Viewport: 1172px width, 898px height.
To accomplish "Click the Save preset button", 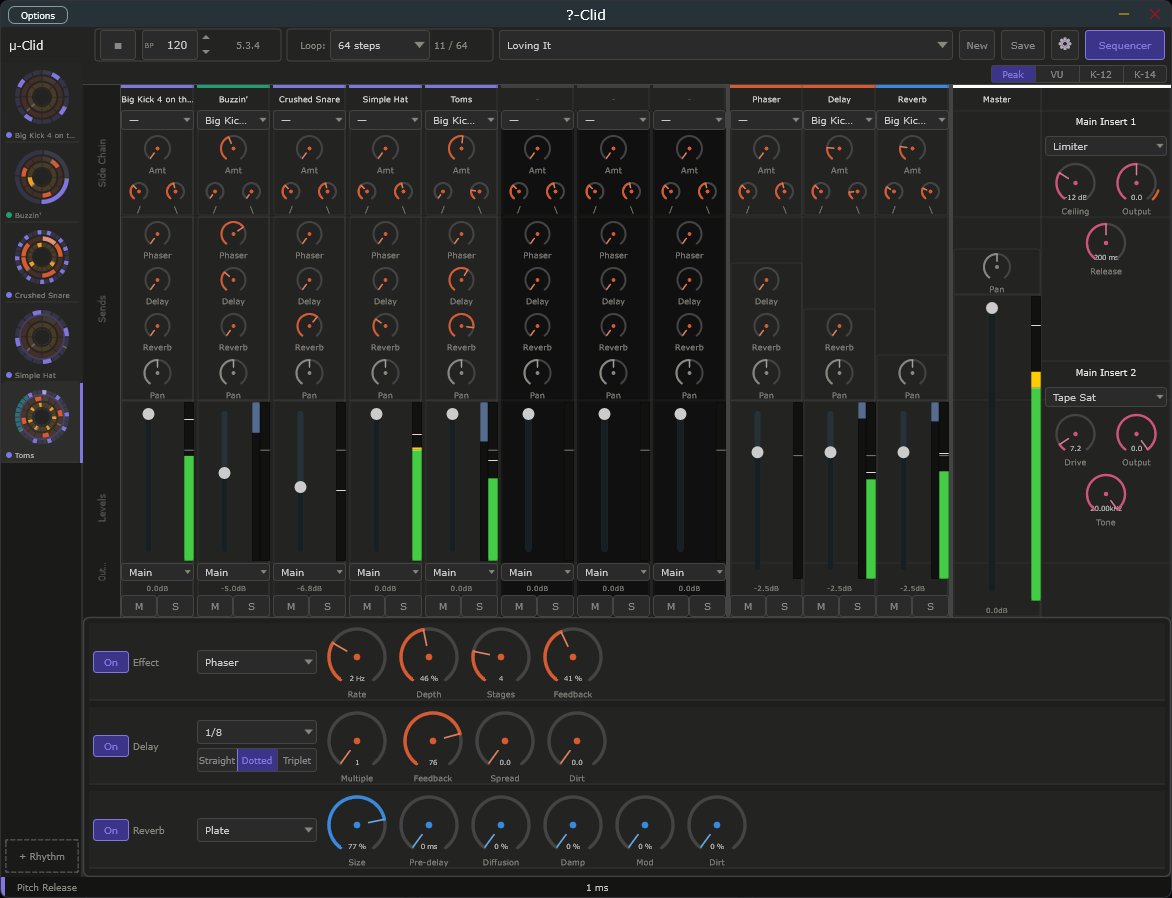I will click(1023, 46).
